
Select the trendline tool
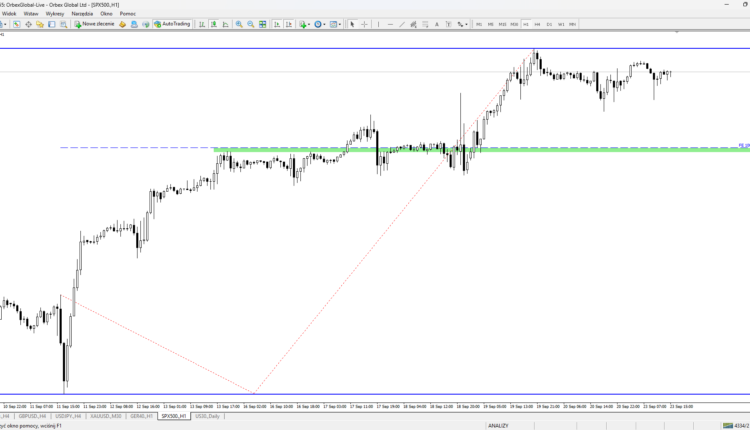[x=402, y=24]
